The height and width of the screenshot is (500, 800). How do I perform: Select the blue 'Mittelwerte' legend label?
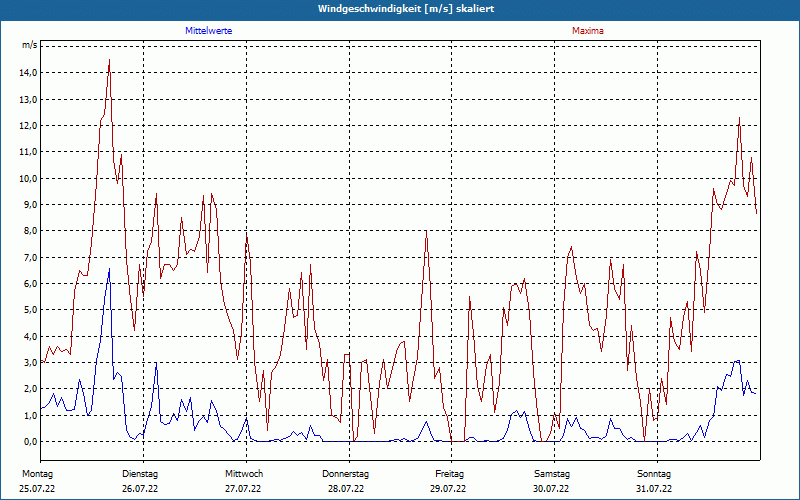click(x=209, y=31)
